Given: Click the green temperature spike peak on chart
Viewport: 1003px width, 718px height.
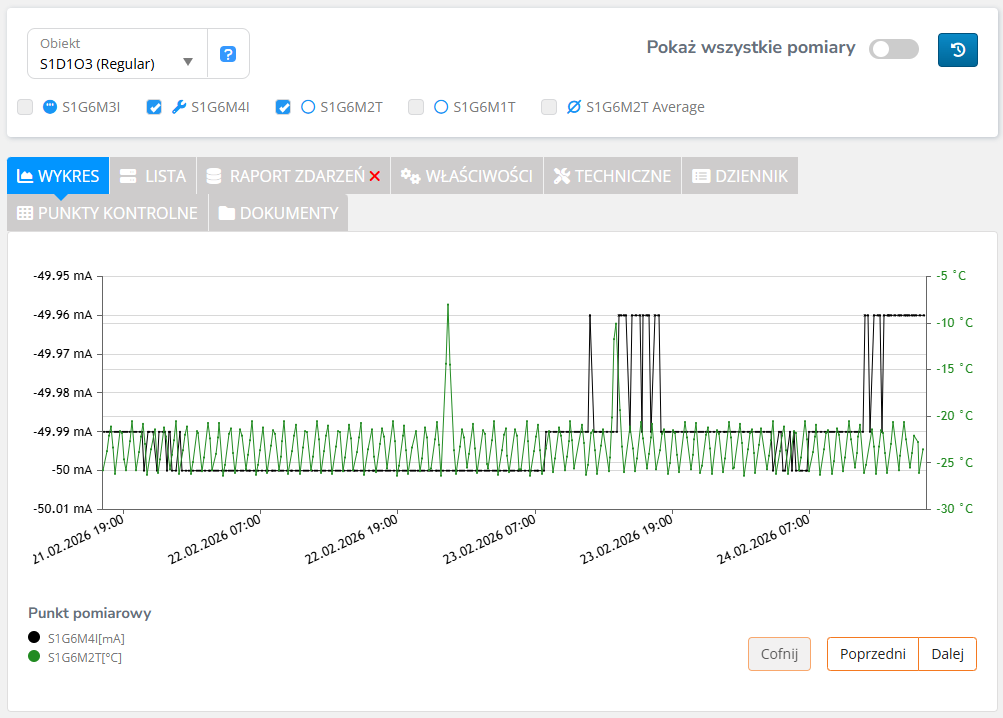Looking at the screenshot, I should 448,304.
